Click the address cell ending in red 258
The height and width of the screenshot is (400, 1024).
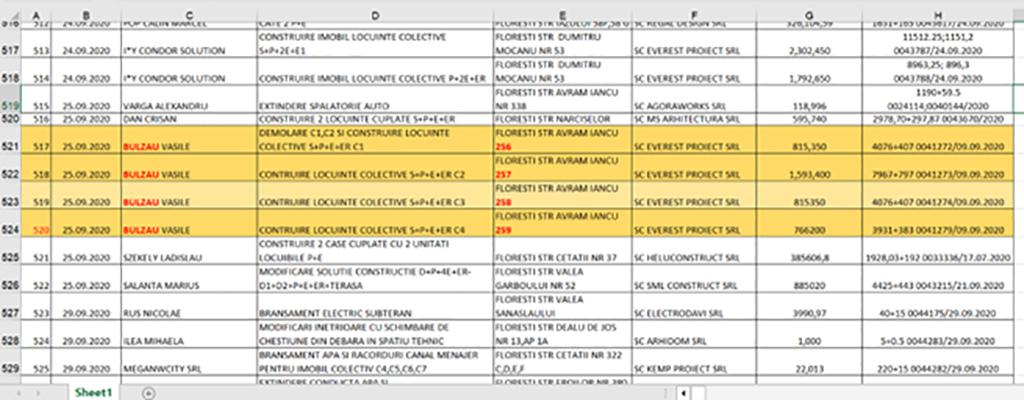[x=563, y=195]
